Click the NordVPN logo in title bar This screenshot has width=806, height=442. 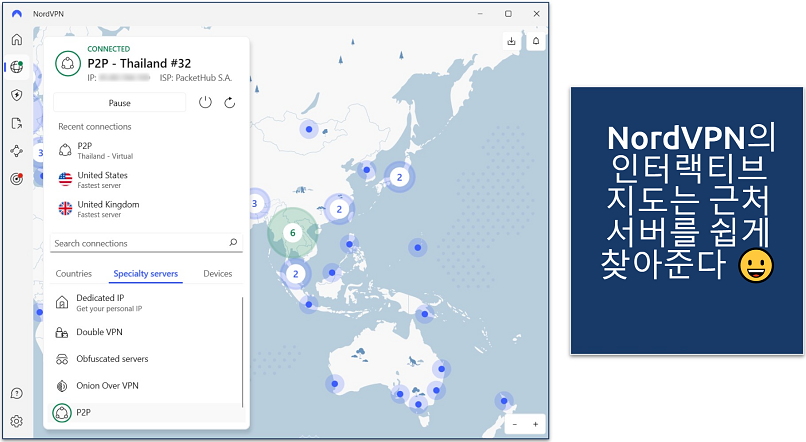[x=17, y=14]
